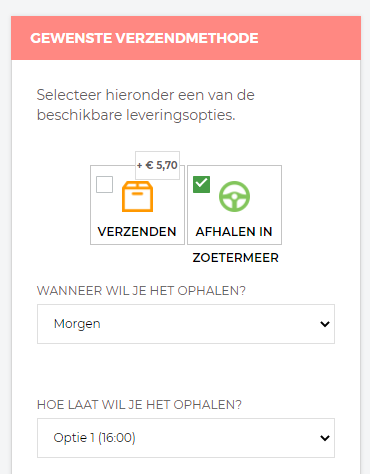Click the 'Hoe laat wil je het ophalen?' label

139,405
